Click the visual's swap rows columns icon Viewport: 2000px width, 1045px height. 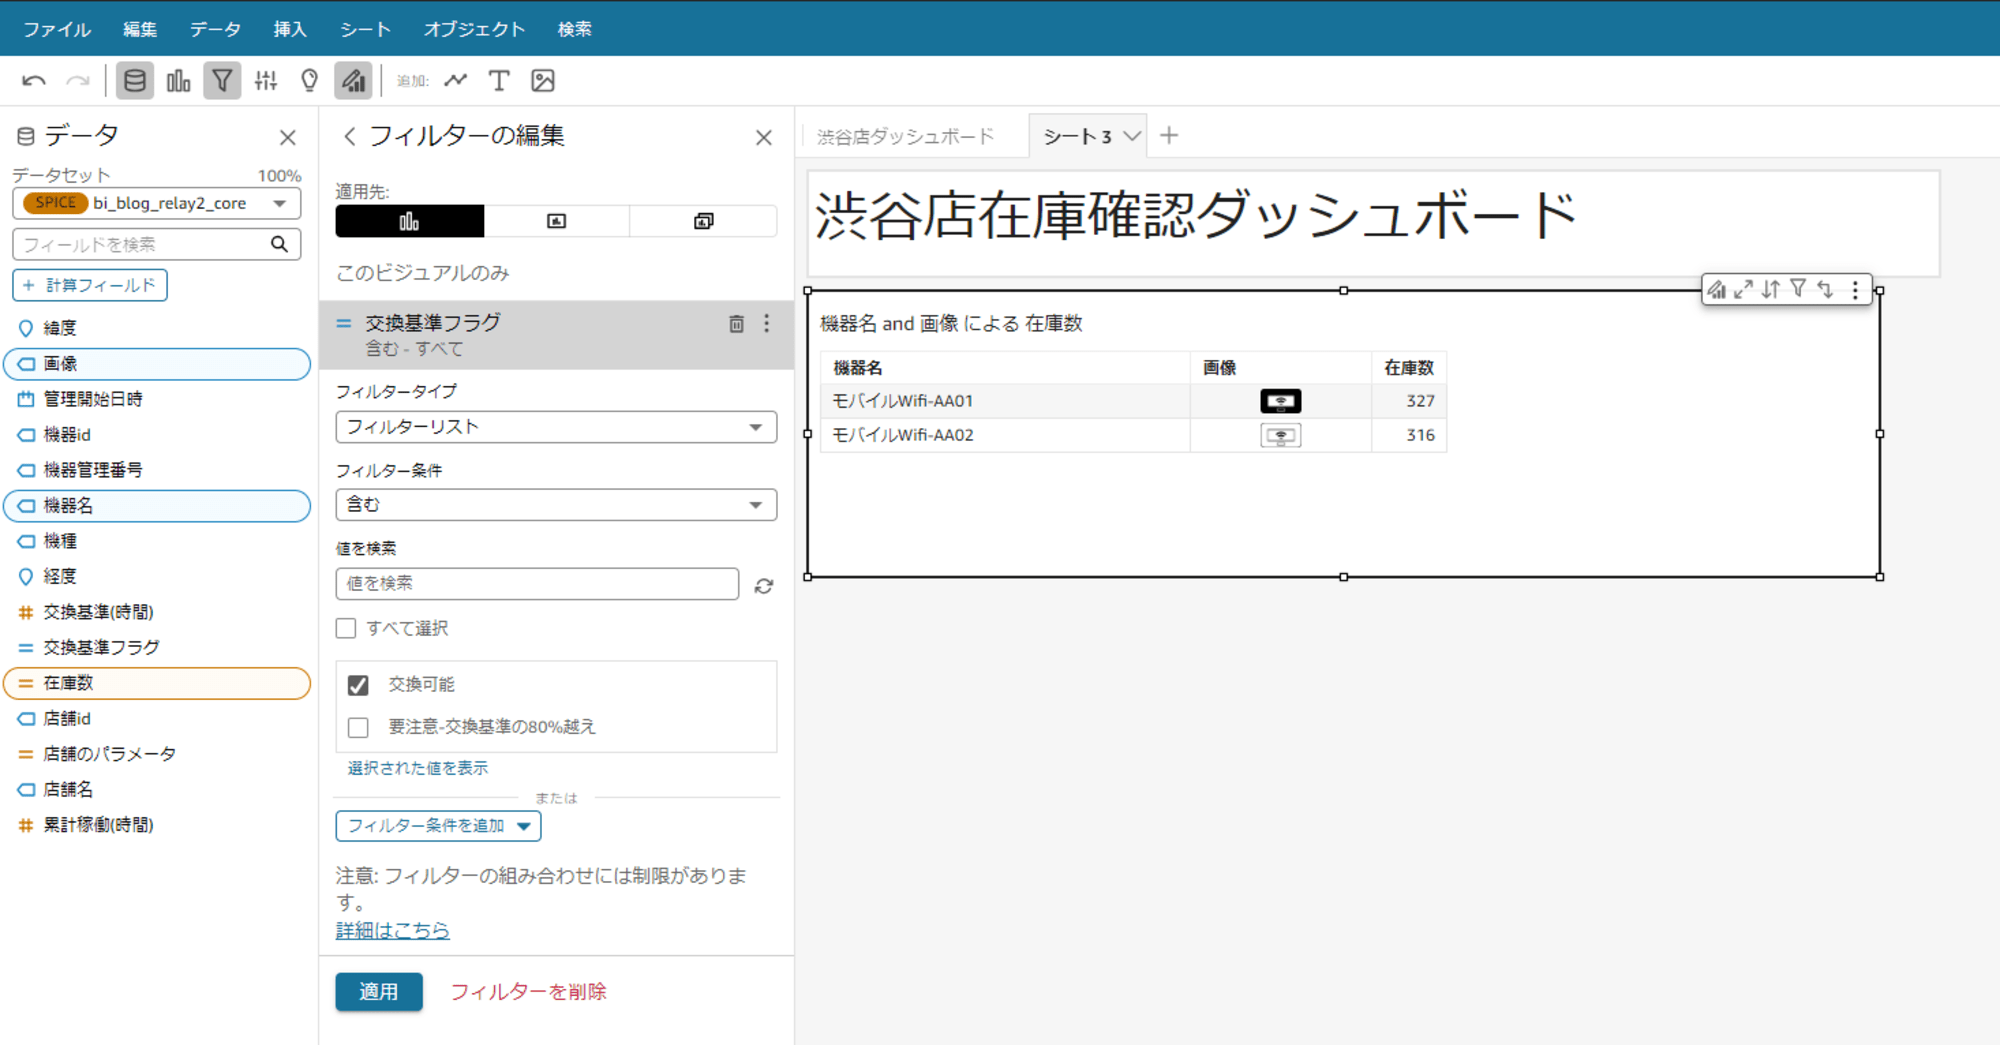tap(1825, 289)
